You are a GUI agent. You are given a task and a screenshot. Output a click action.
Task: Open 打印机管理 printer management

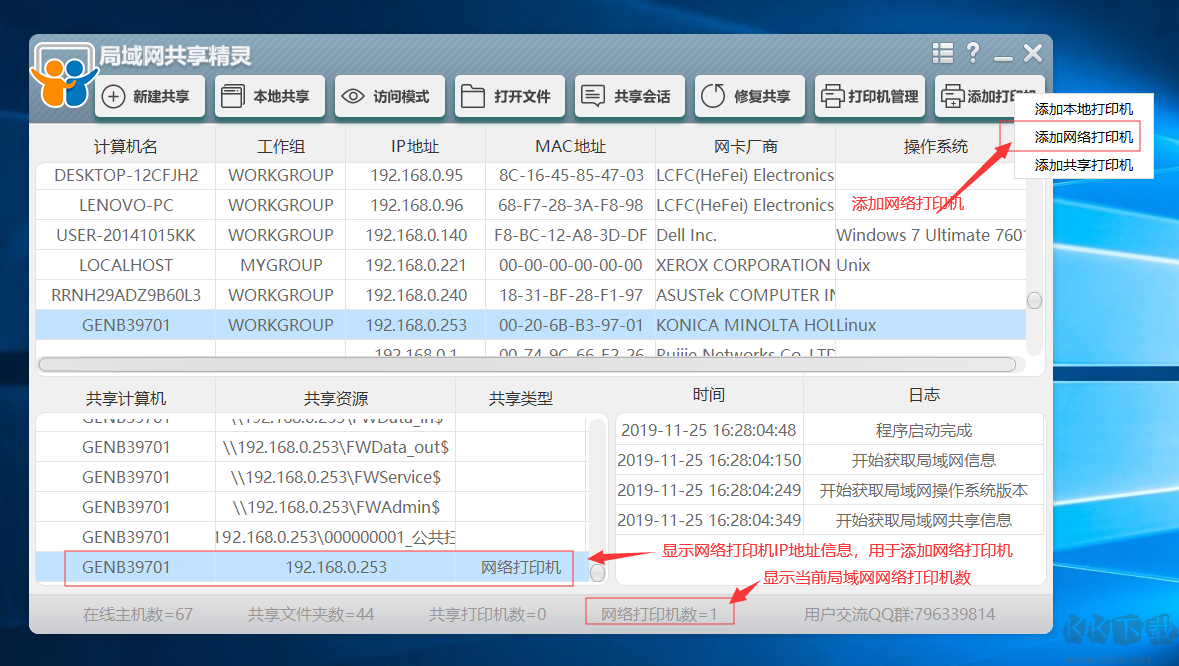[870, 96]
